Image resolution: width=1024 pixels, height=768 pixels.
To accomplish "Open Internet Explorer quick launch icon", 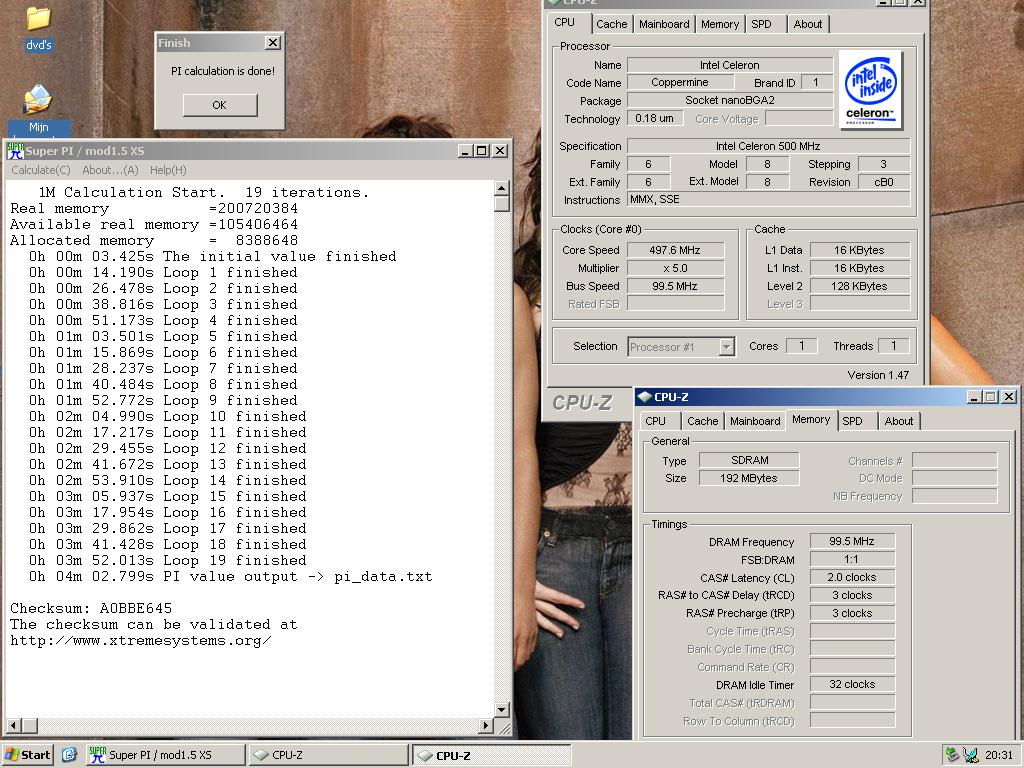I will 69,755.
